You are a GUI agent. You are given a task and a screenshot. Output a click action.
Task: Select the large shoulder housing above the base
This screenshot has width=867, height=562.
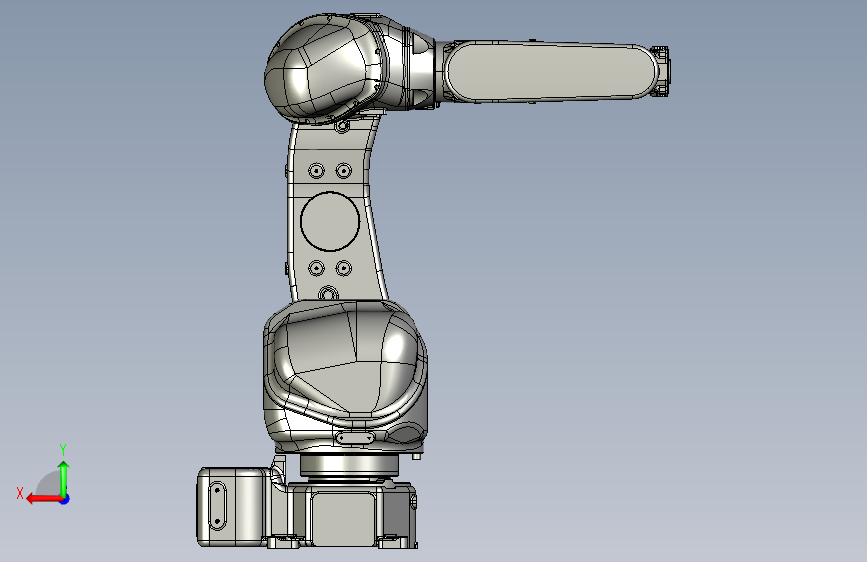[345, 376]
